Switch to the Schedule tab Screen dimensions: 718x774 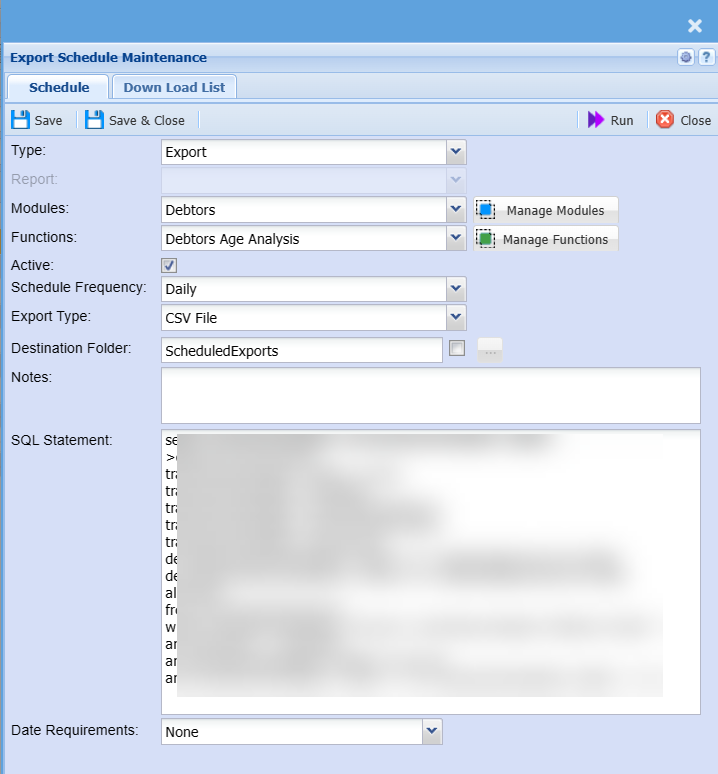[x=59, y=87]
